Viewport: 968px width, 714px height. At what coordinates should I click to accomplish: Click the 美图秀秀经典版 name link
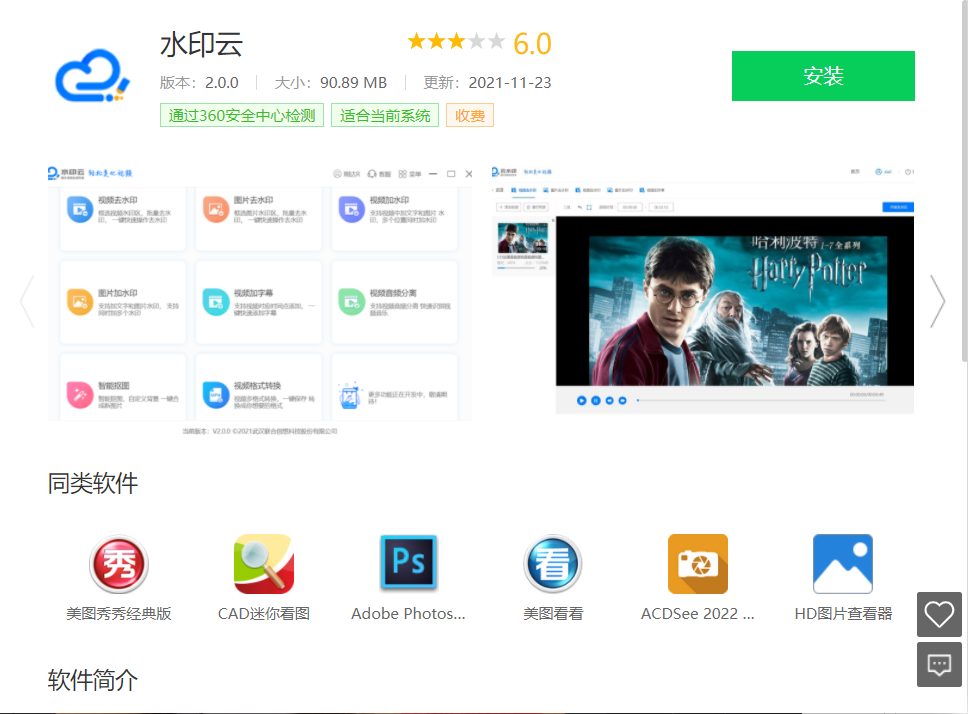point(119,614)
